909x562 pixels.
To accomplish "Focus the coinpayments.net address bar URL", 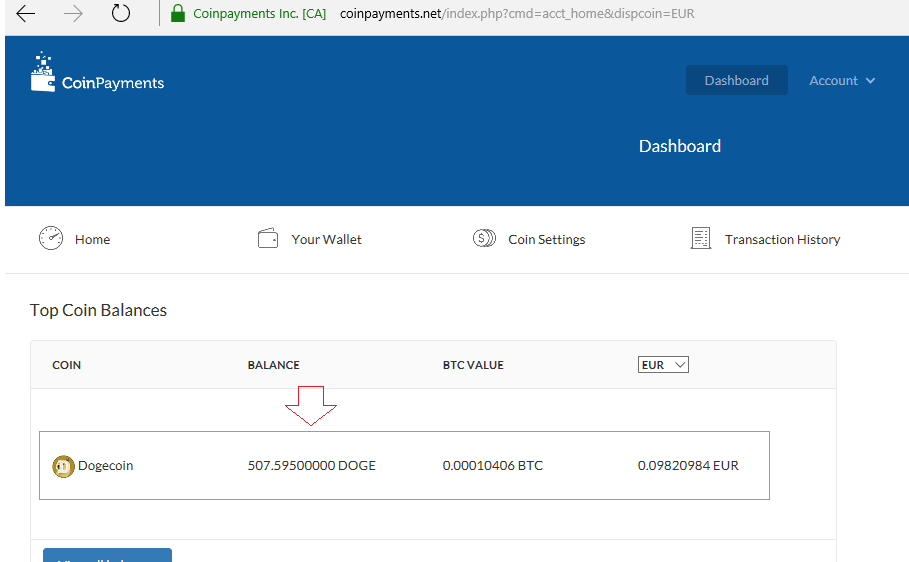I will click(x=517, y=13).
